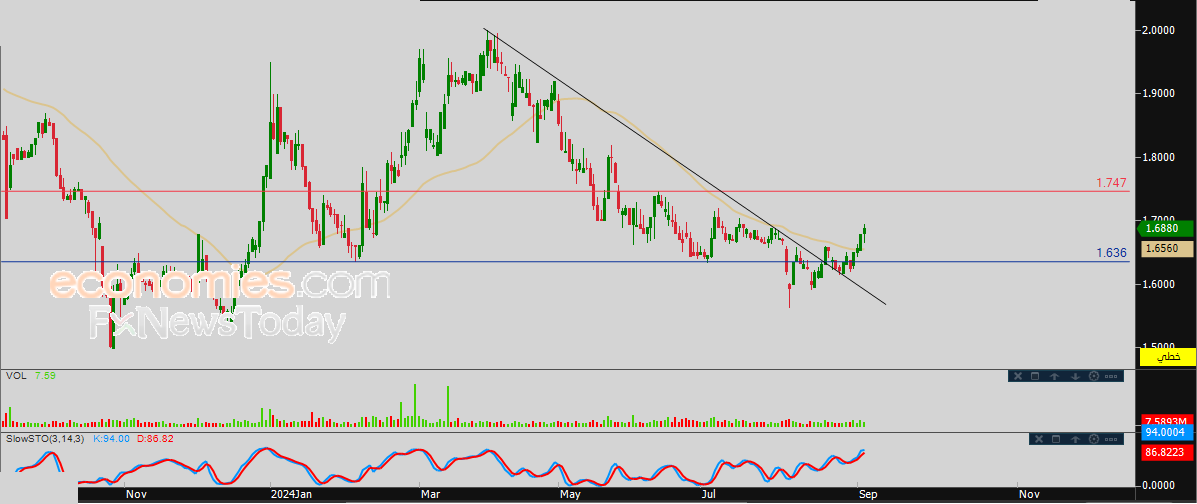This screenshot has width=1197, height=504.
Task: Open VOL indicator settings gear
Action: pos(1093,376)
